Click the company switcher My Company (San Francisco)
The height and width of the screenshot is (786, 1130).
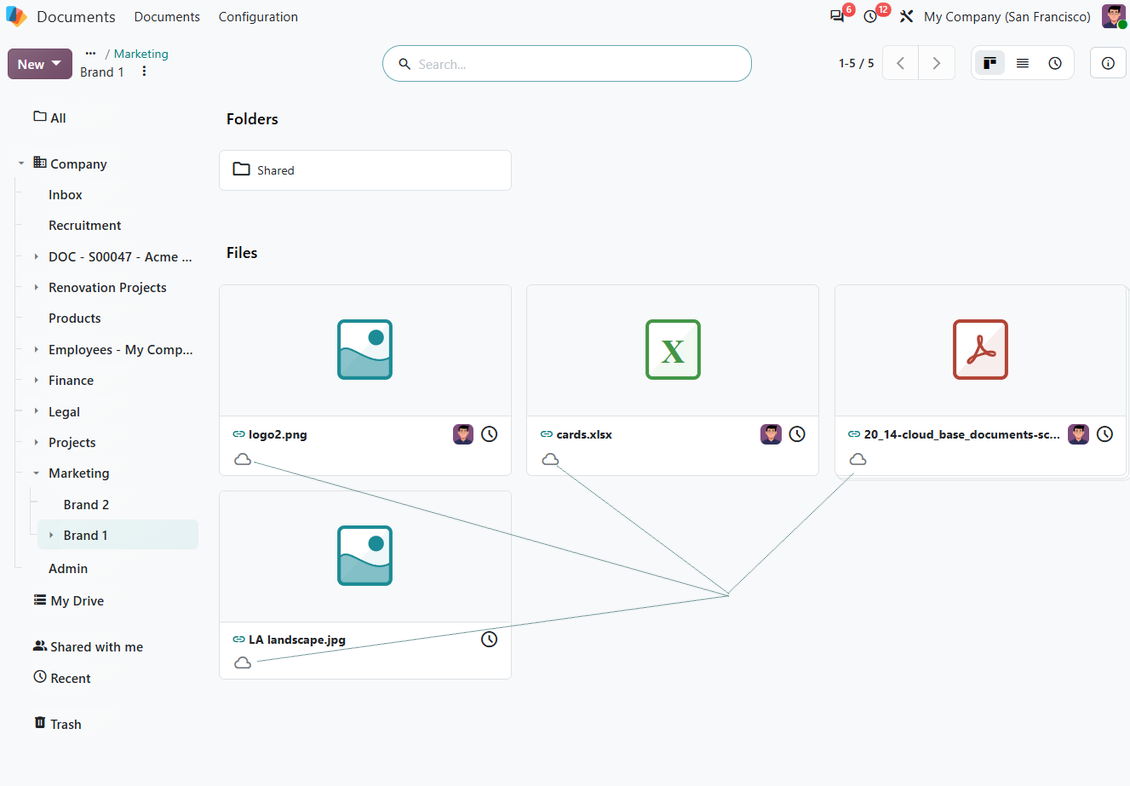point(1007,17)
